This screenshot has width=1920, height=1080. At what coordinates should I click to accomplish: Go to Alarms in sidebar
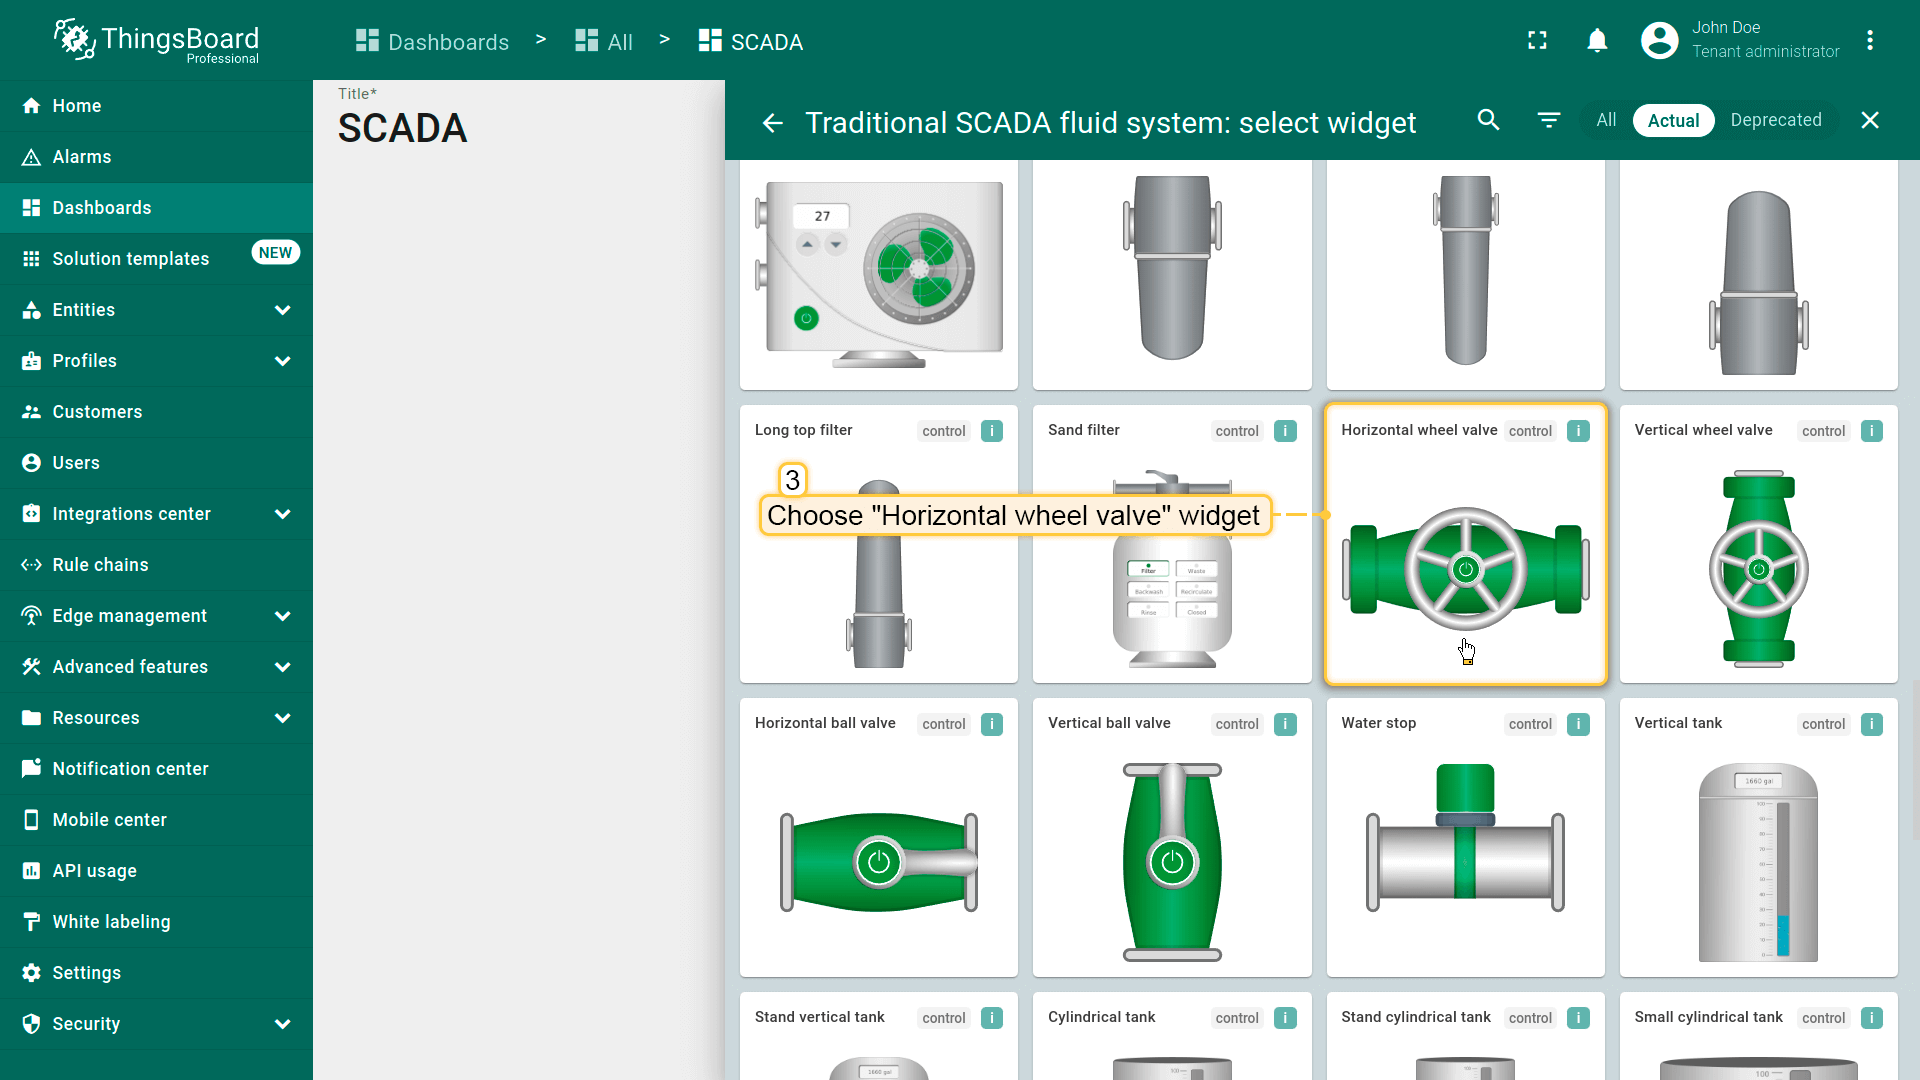click(x=82, y=157)
